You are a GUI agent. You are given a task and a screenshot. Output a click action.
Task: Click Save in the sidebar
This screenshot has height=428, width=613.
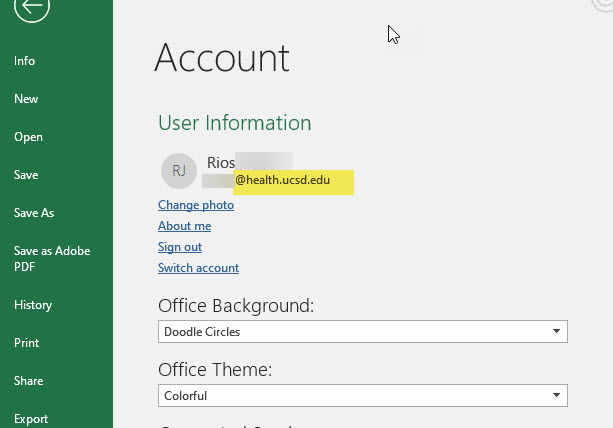point(26,175)
